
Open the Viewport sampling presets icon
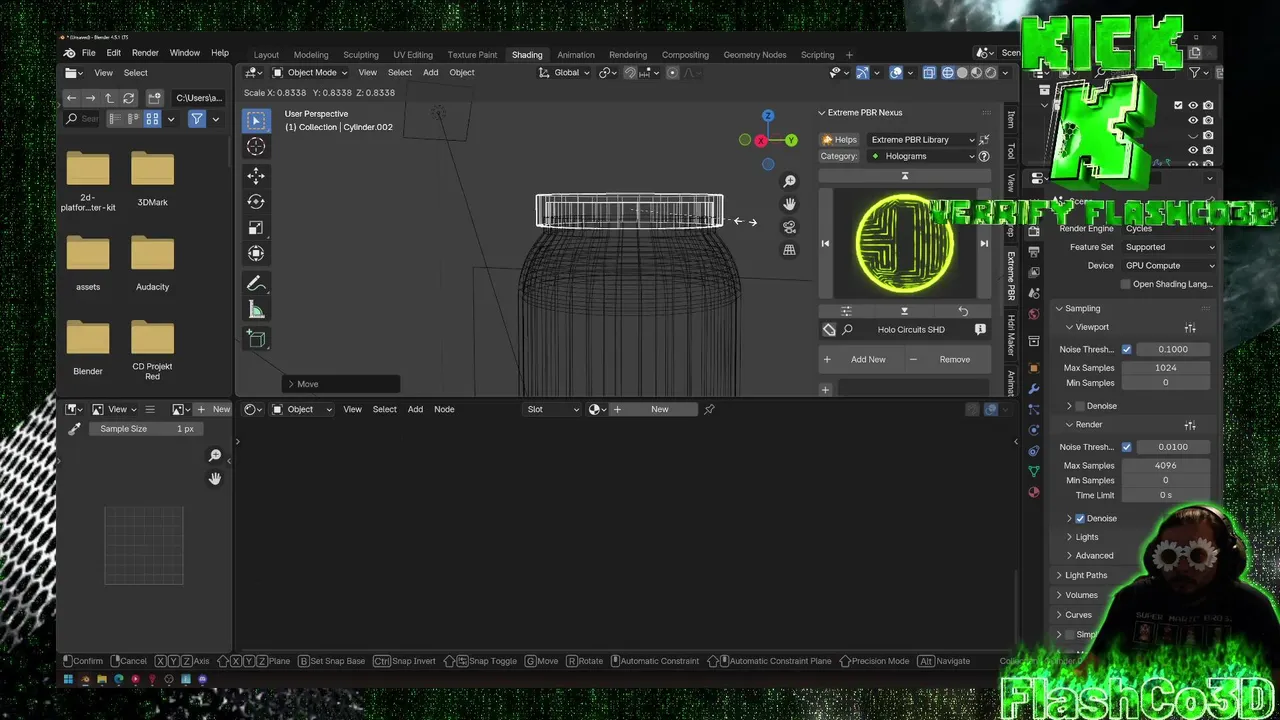[1190, 327]
